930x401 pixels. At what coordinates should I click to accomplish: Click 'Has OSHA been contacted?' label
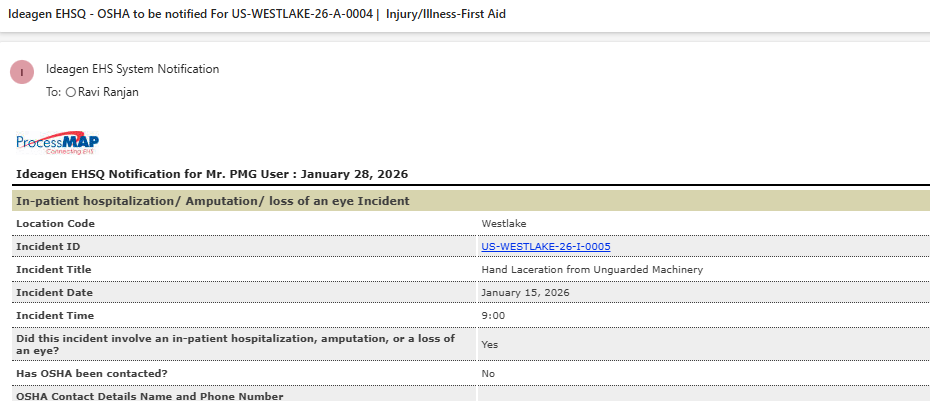click(x=92, y=374)
